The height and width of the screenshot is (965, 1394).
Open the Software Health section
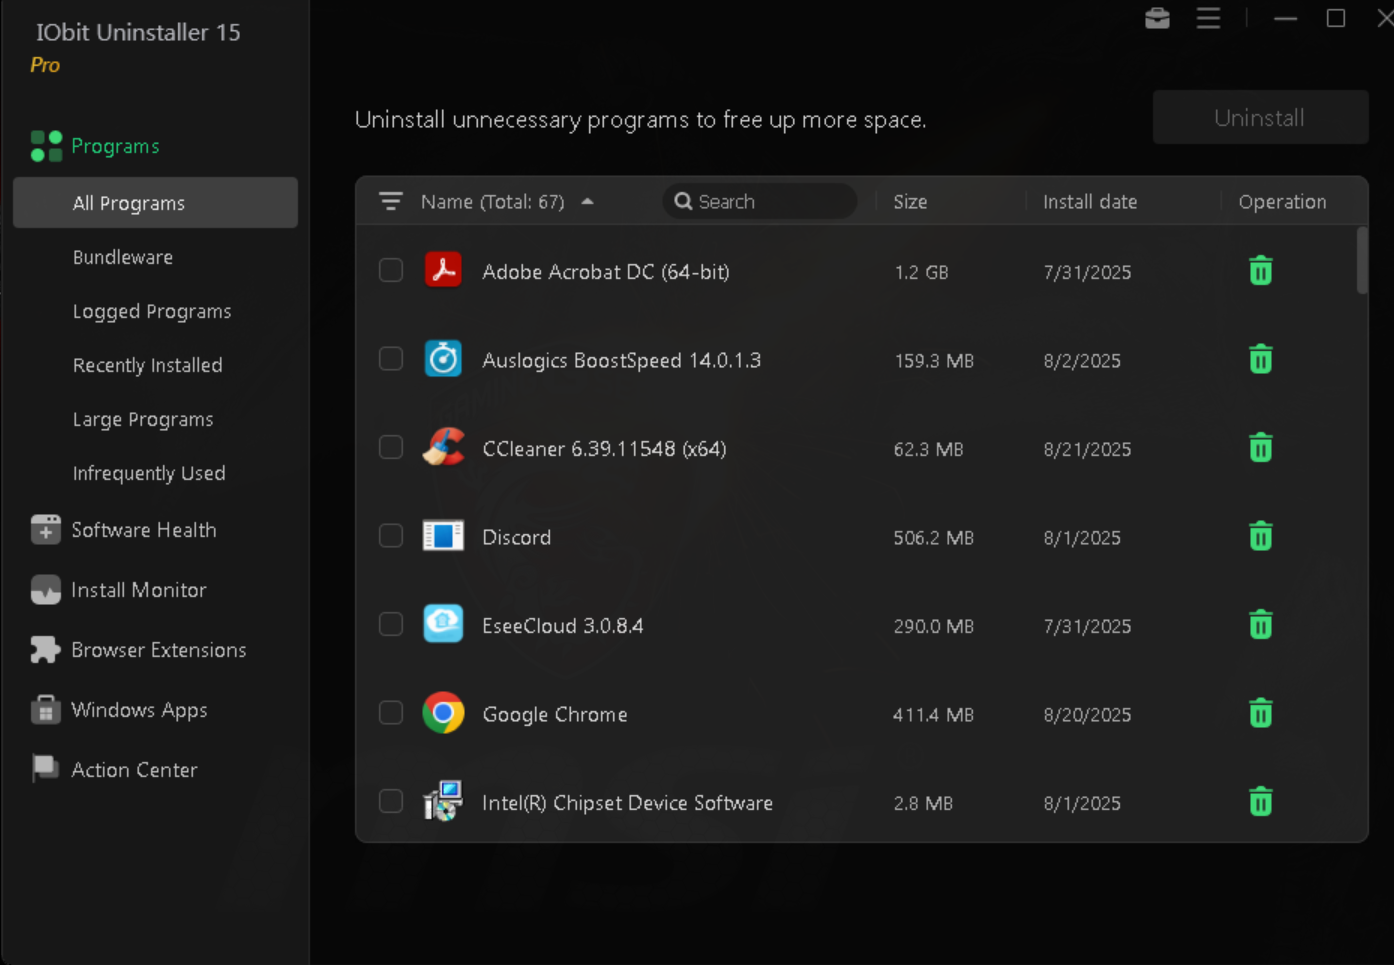coord(144,530)
